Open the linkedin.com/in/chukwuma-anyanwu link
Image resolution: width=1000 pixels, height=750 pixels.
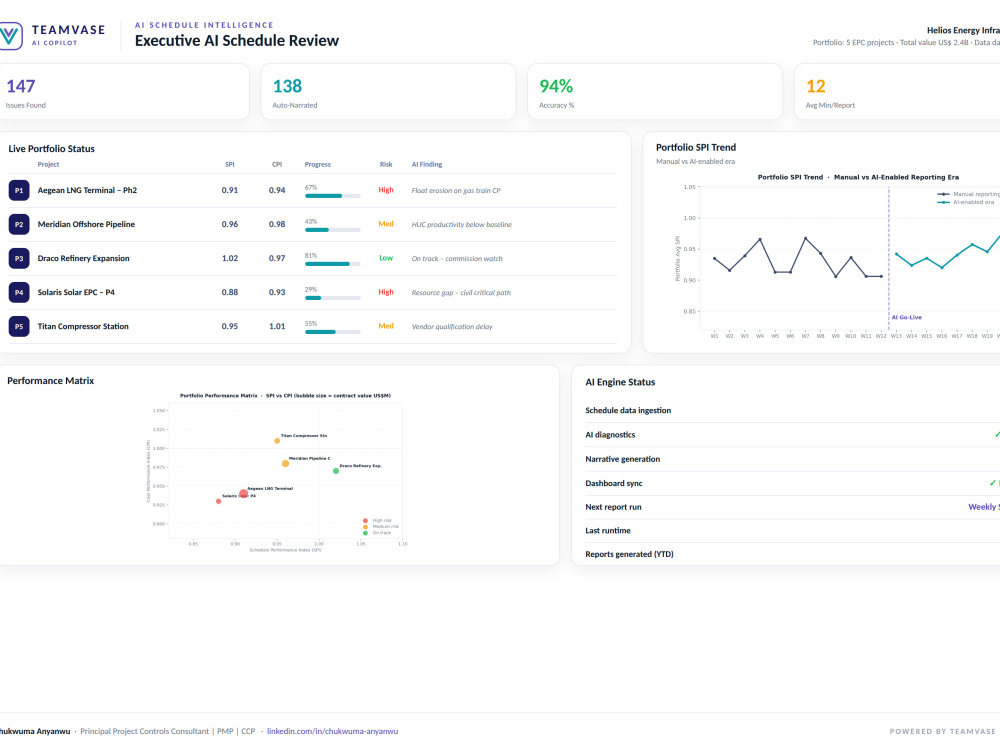(x=332, y=731)
